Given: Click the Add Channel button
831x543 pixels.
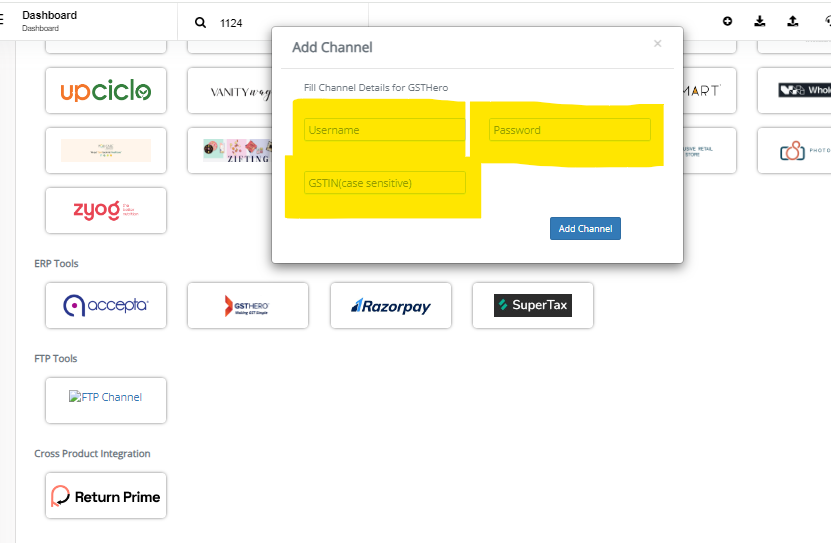Looking at the screenshot, I should click(x=585, y=229).
